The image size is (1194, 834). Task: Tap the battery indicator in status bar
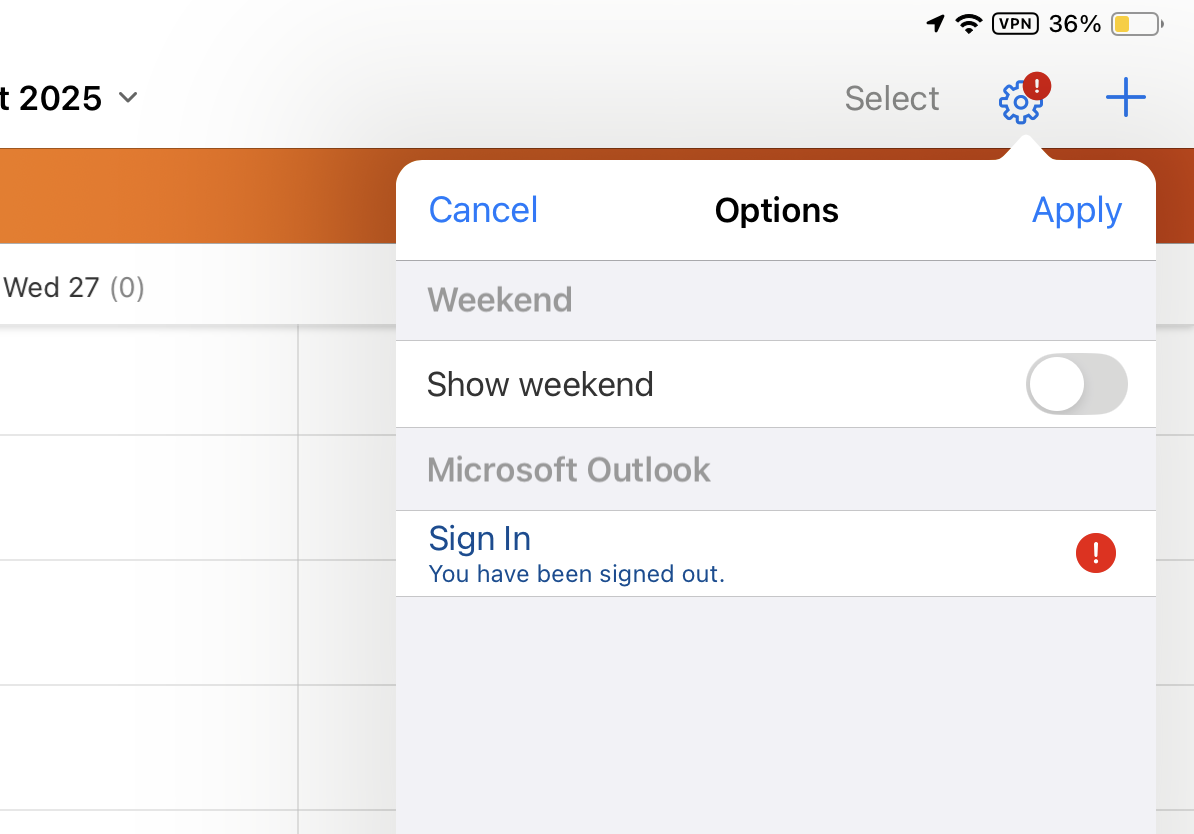click(x=1136, y=24)
